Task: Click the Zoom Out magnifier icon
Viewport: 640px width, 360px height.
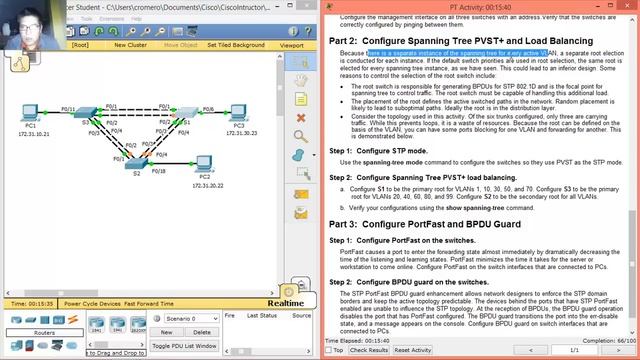Action: point(160,31)
